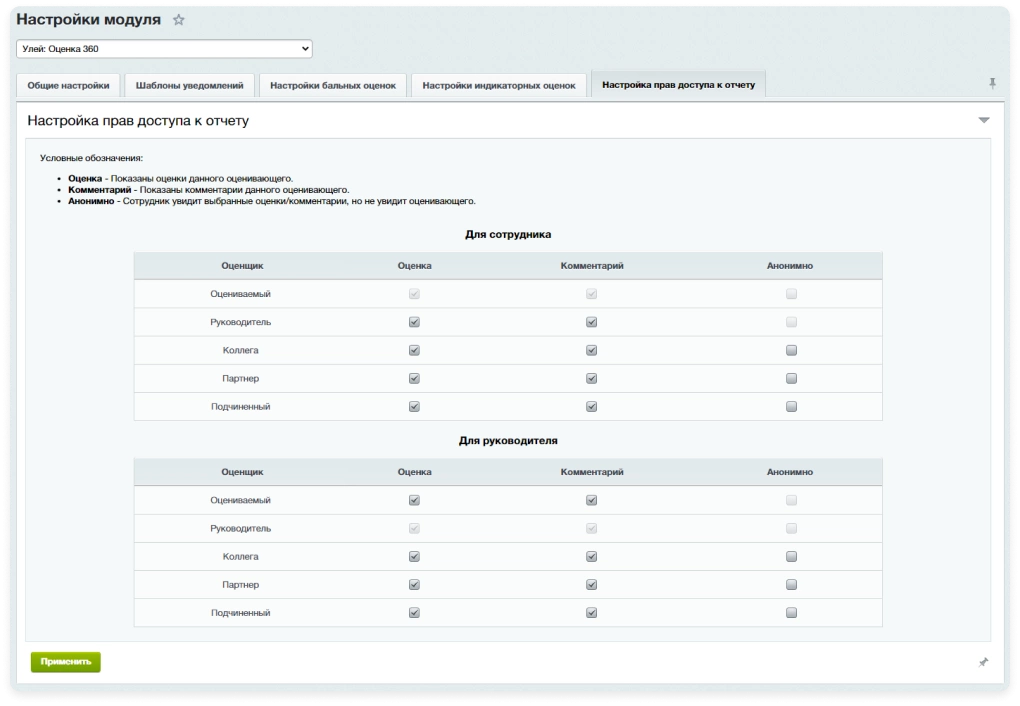Click Оцениваемый row label in manager table
Screen dimensions: 1020x706
click(241, 500)
